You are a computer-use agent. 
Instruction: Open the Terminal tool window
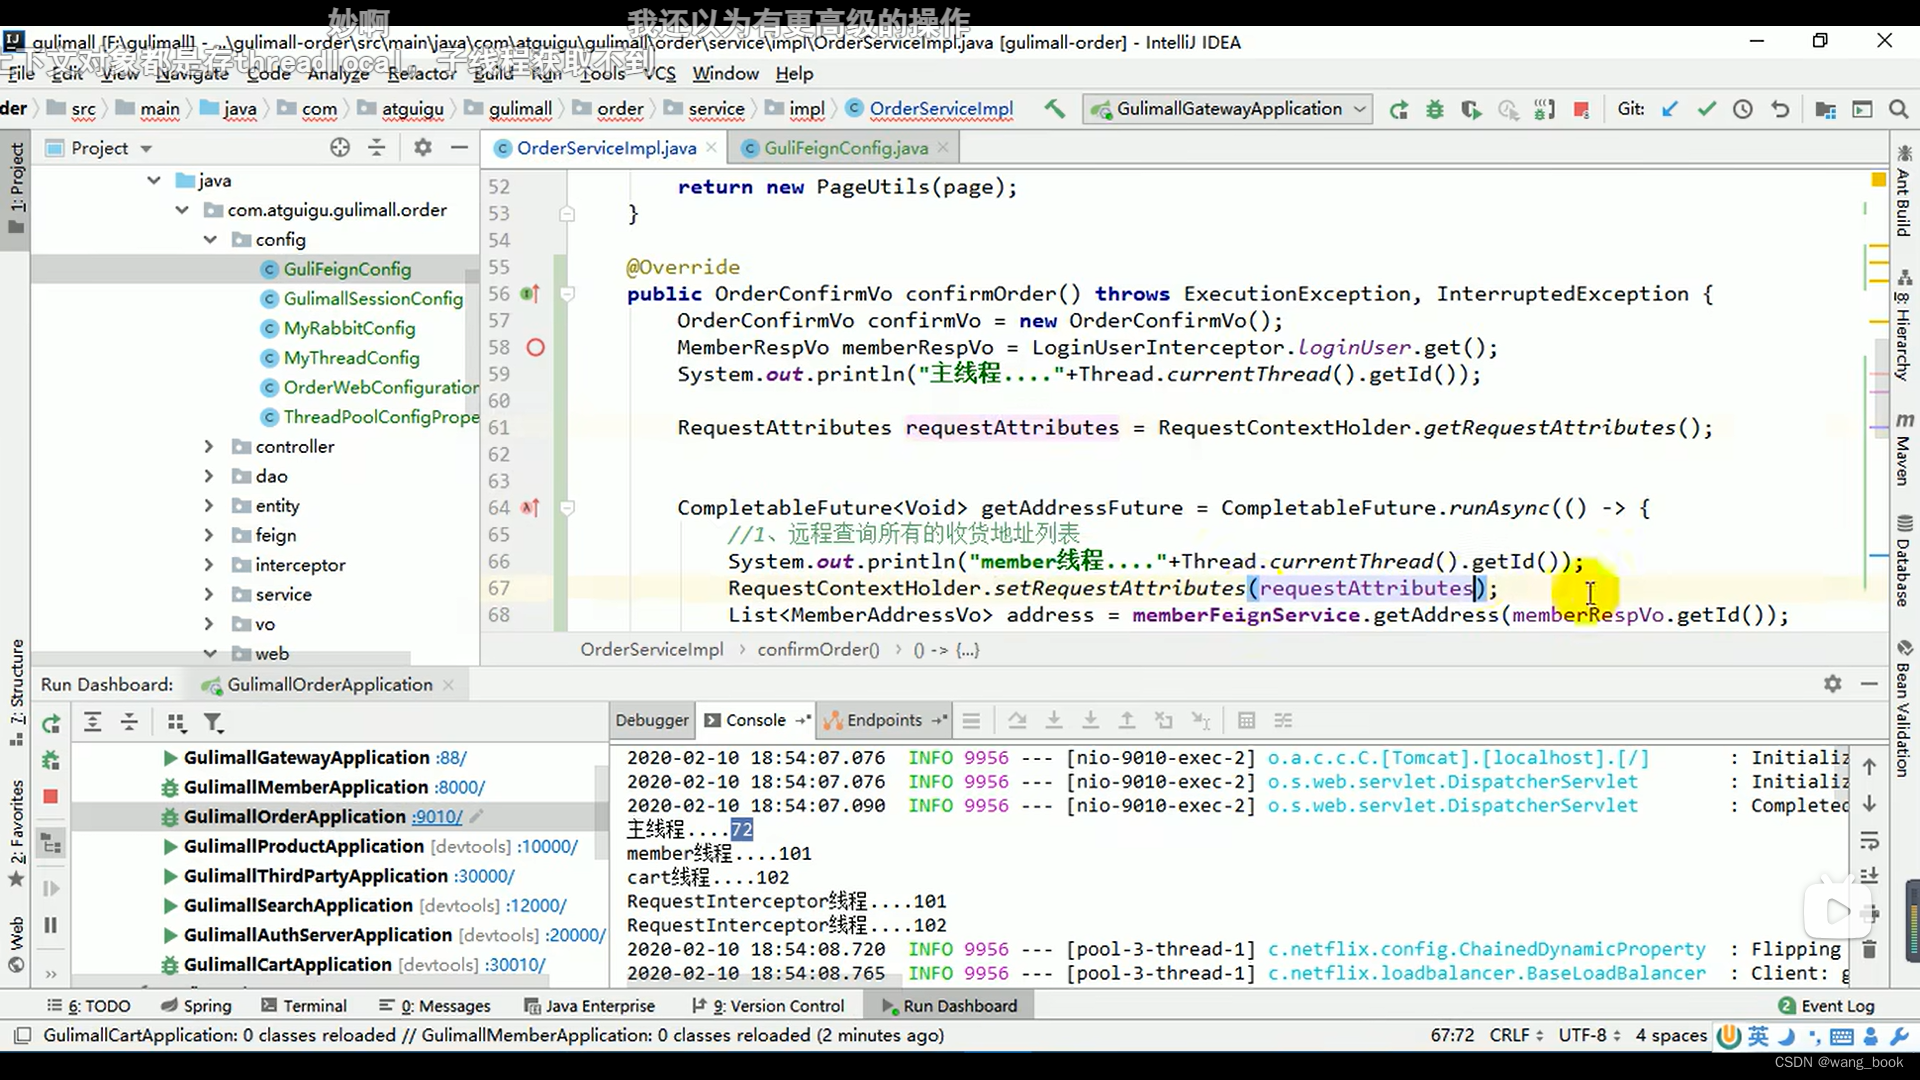click(304, 1006)
